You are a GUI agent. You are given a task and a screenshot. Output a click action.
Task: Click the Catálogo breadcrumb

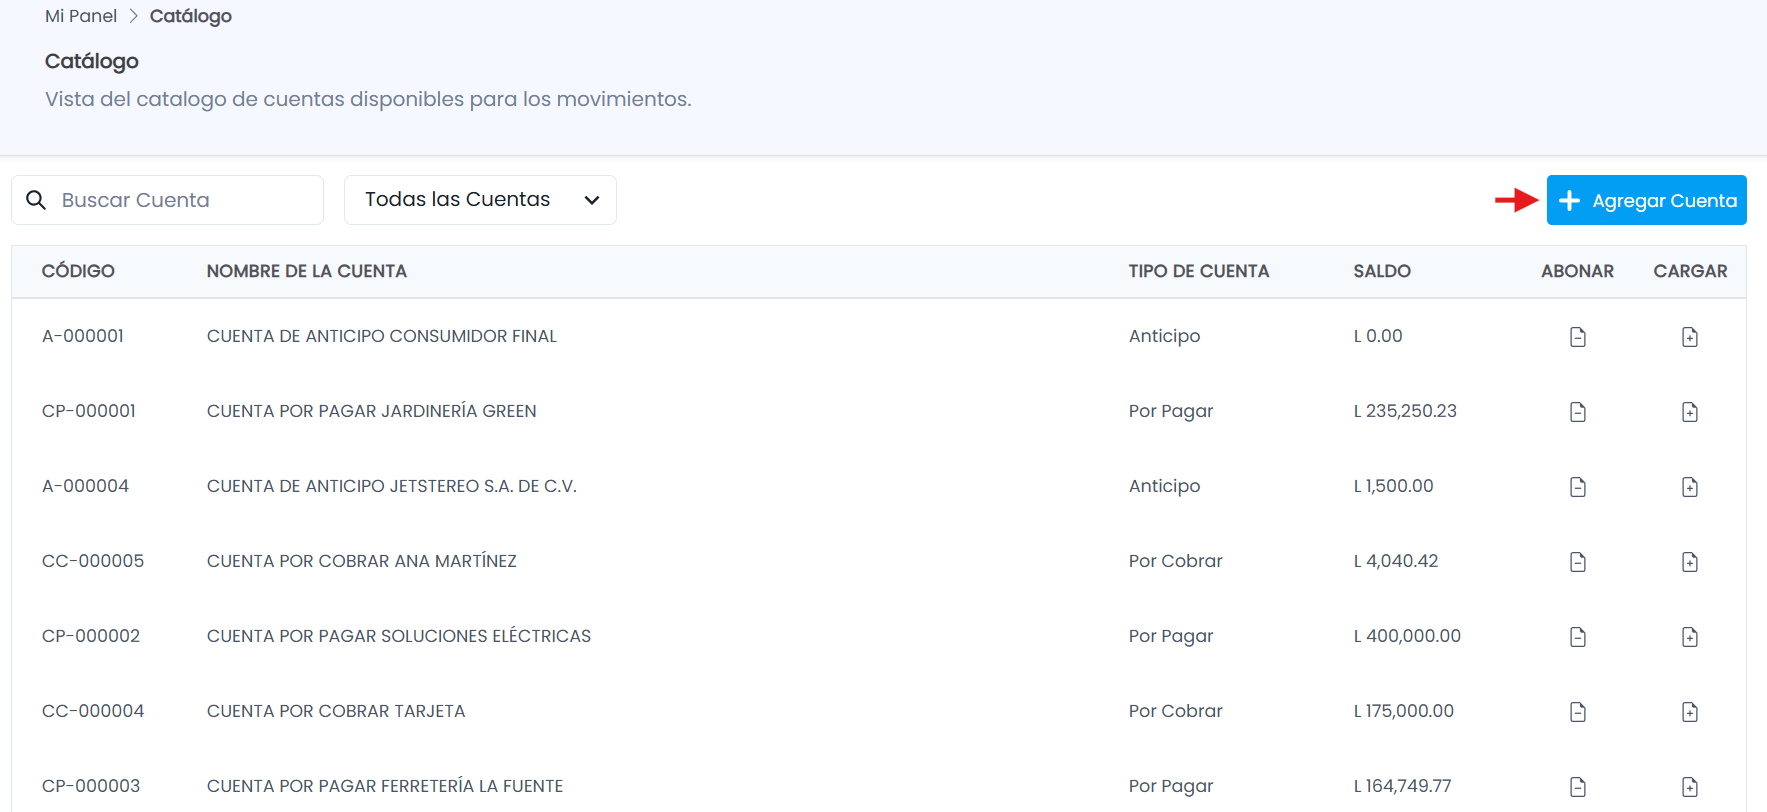pyautogui.click(x=191, y=16)
